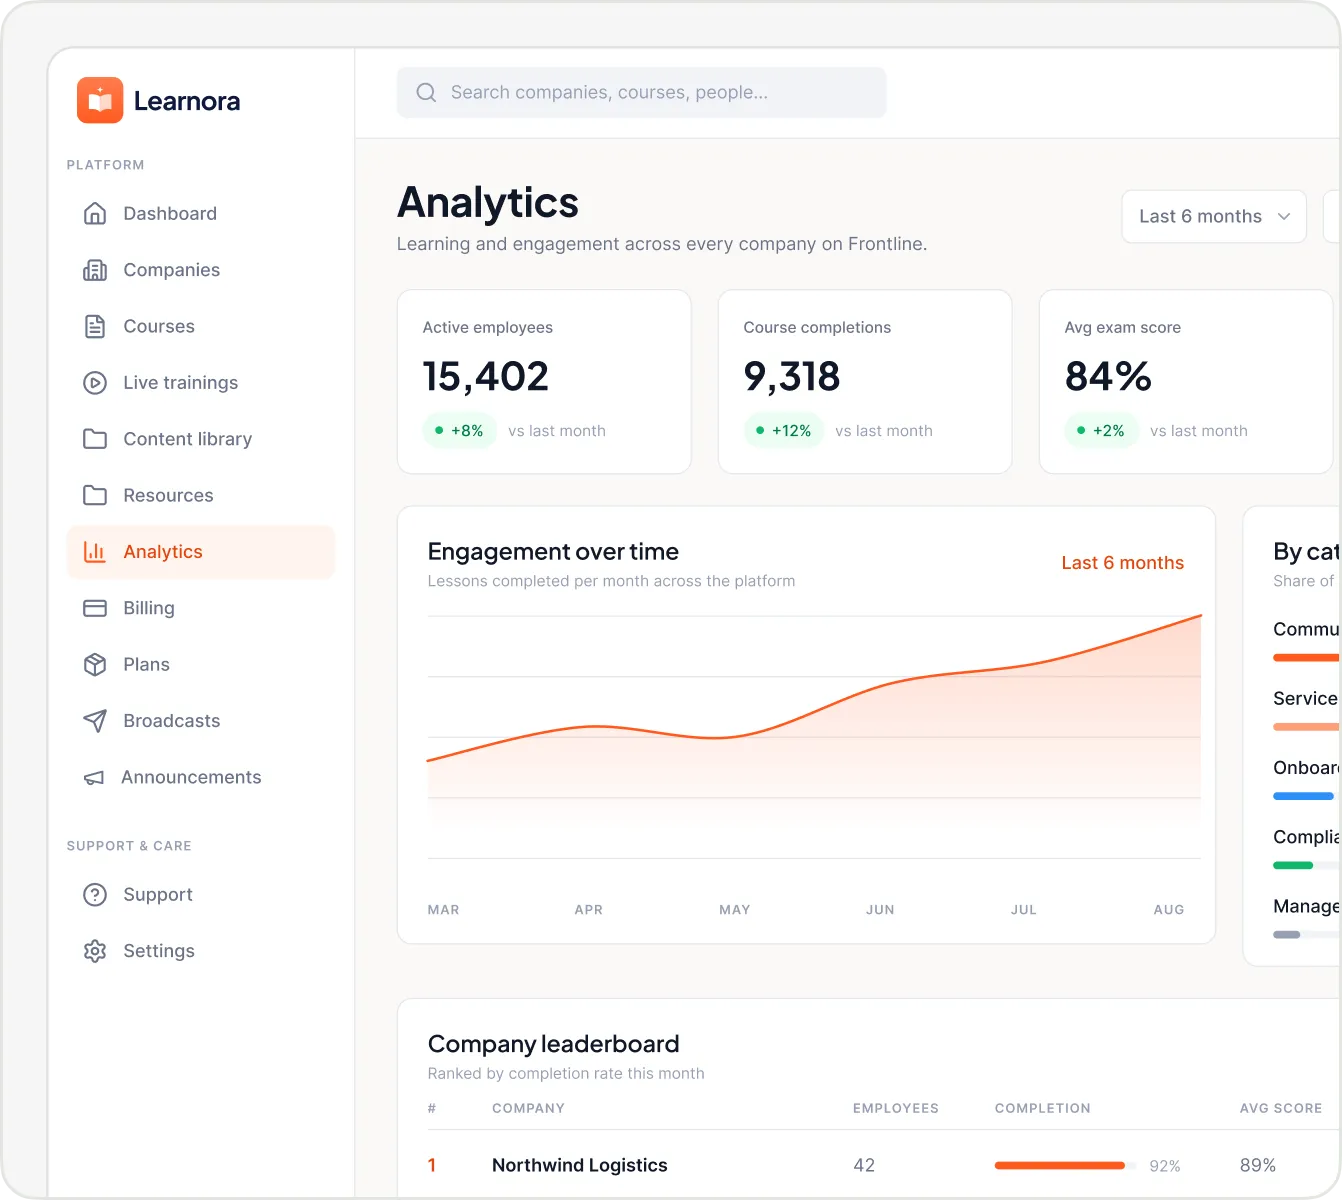
Task: Click the Billing card icon
Action: click(x=95, y=608)
